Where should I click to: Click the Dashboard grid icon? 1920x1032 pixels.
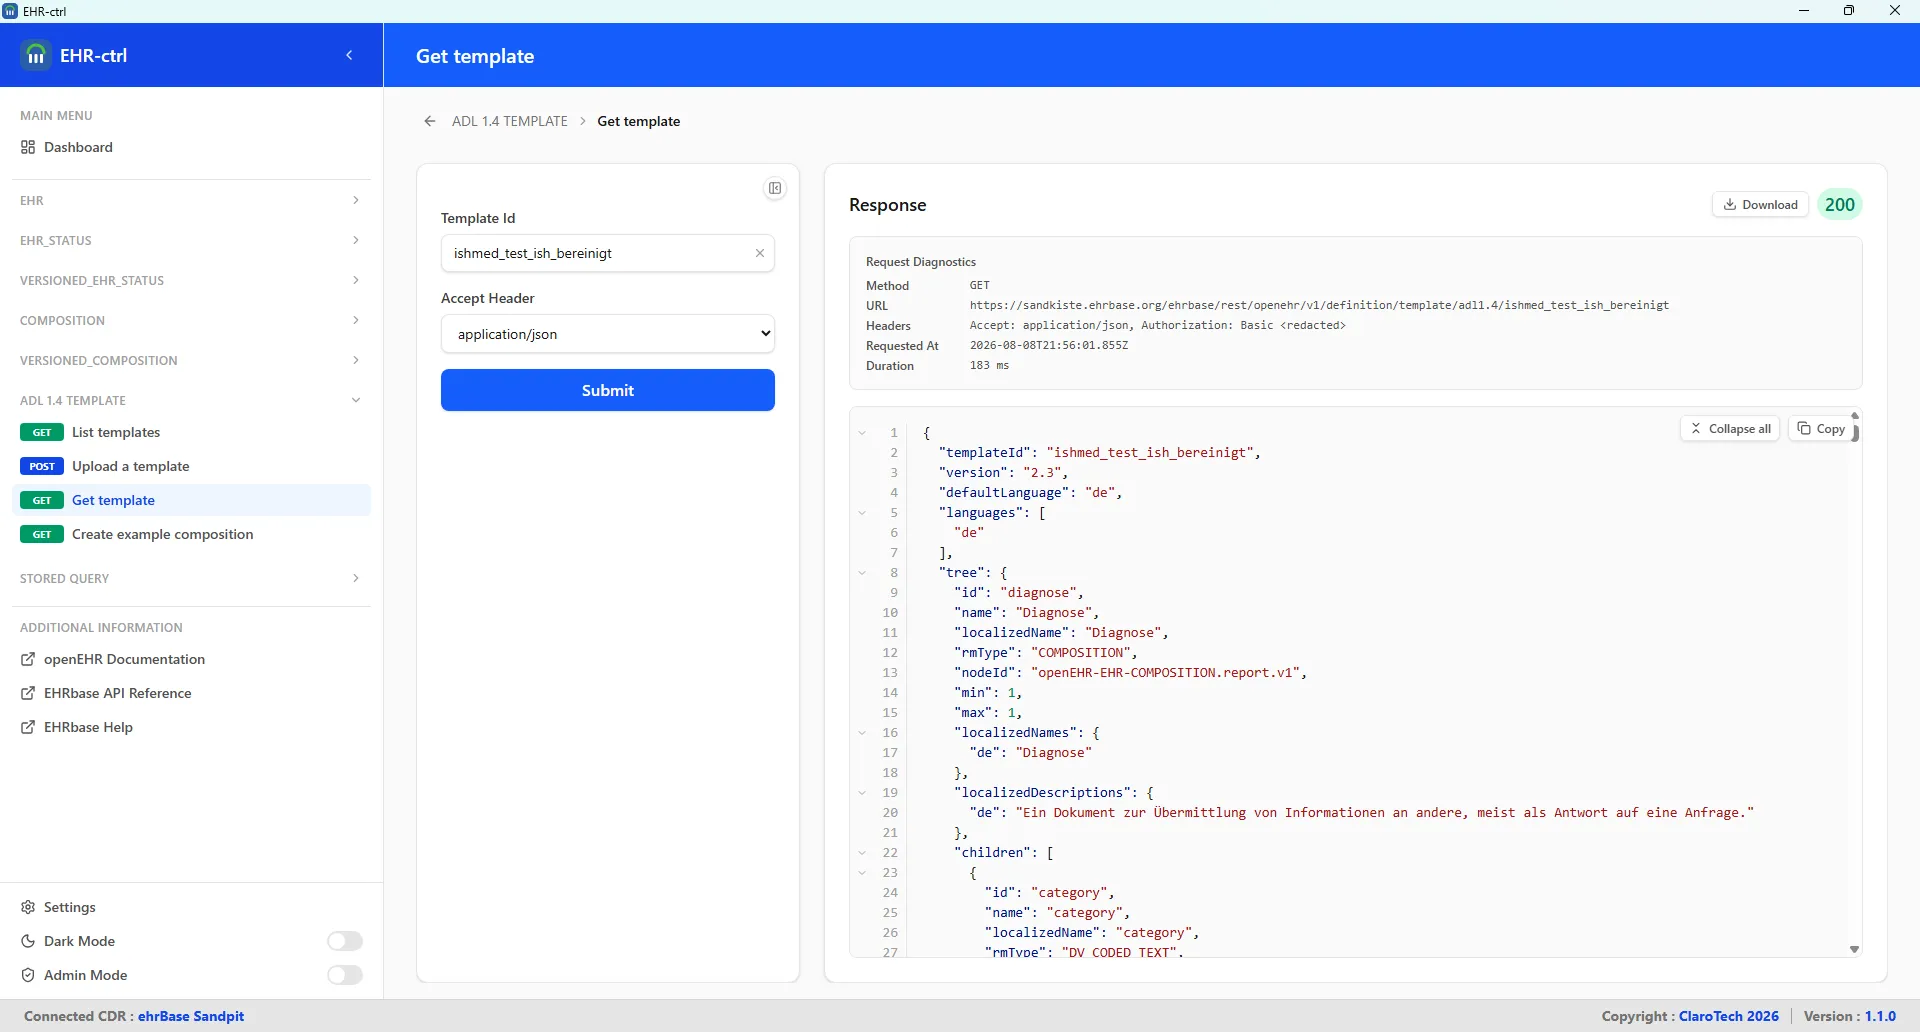[28, 147]
